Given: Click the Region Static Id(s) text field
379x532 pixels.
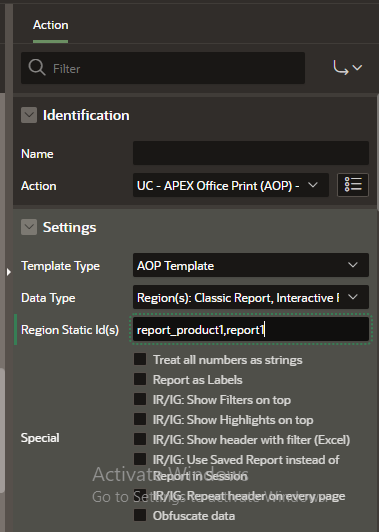Looking at the screenshot, I should [251, 329].
